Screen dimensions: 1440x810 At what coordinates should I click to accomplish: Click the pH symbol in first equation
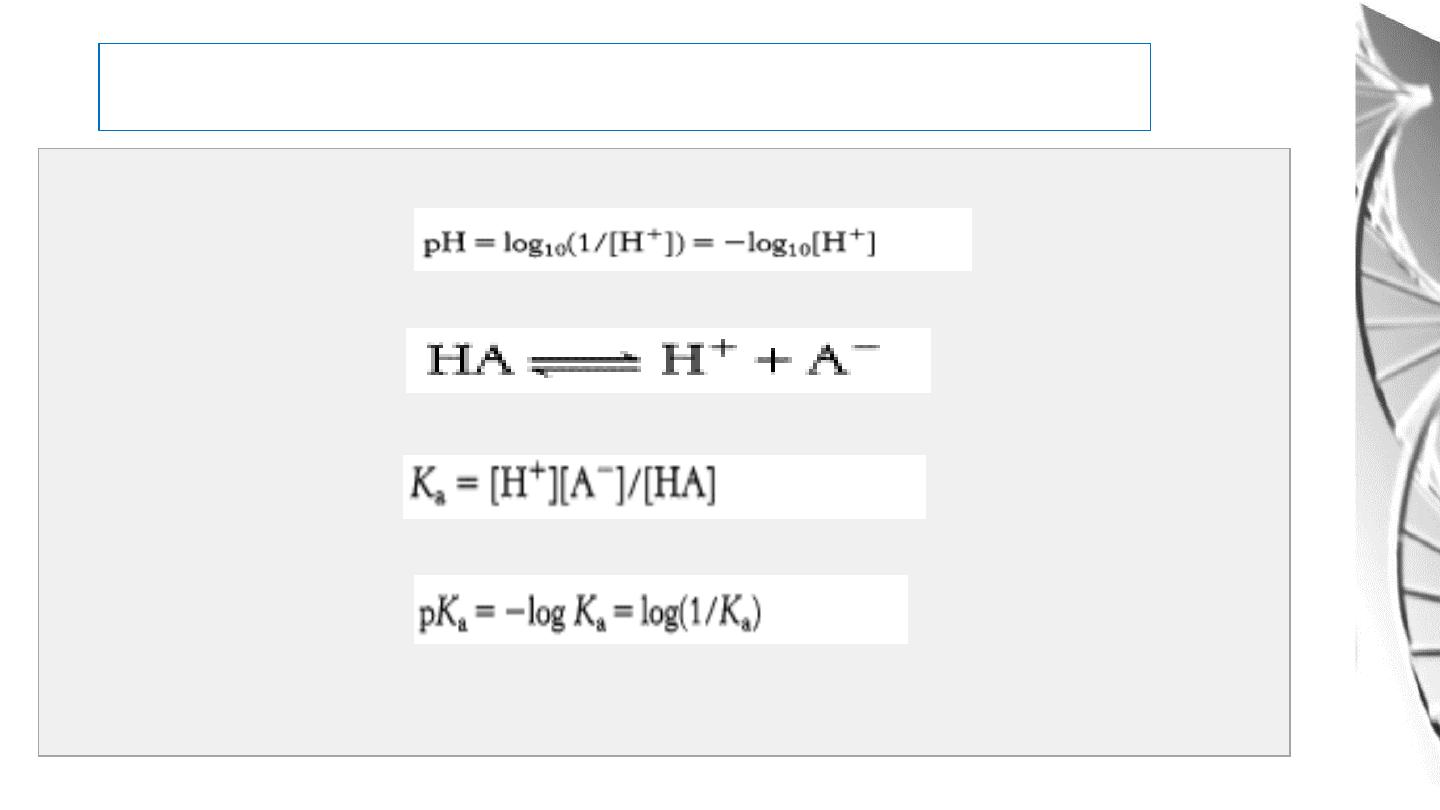click(x=439, y=247)
